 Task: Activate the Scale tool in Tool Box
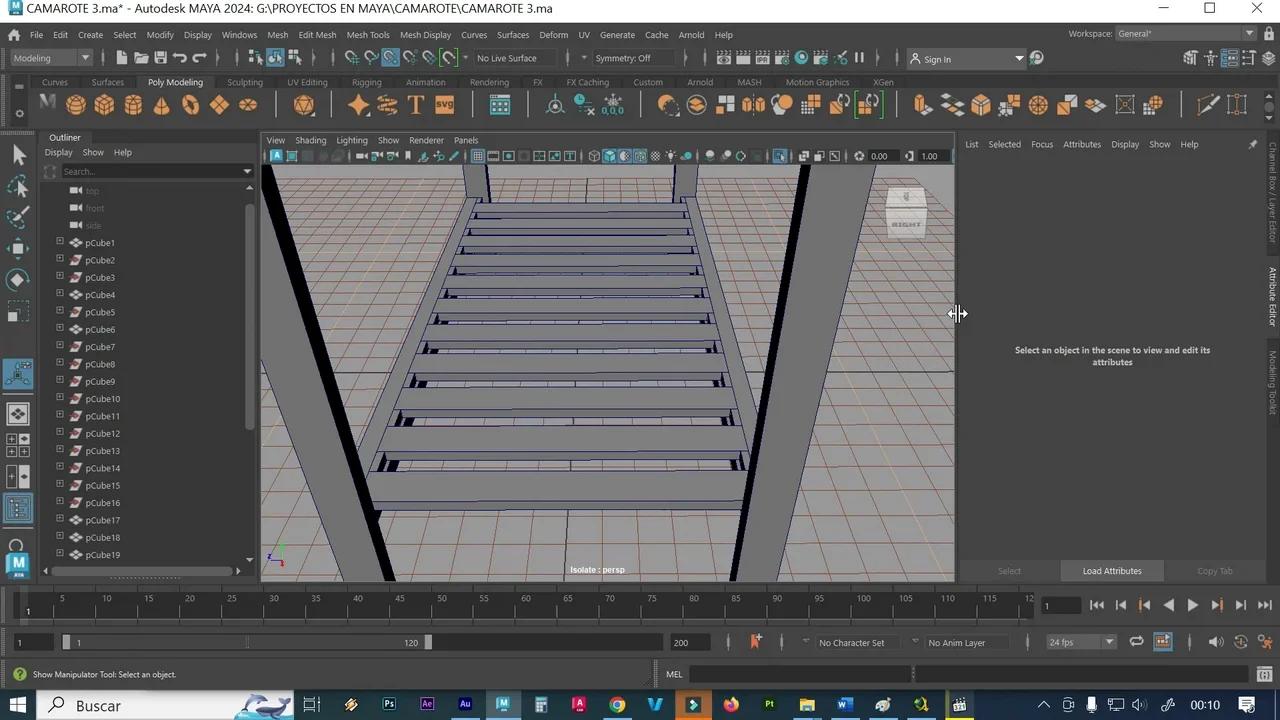click(x=18, y=313)
